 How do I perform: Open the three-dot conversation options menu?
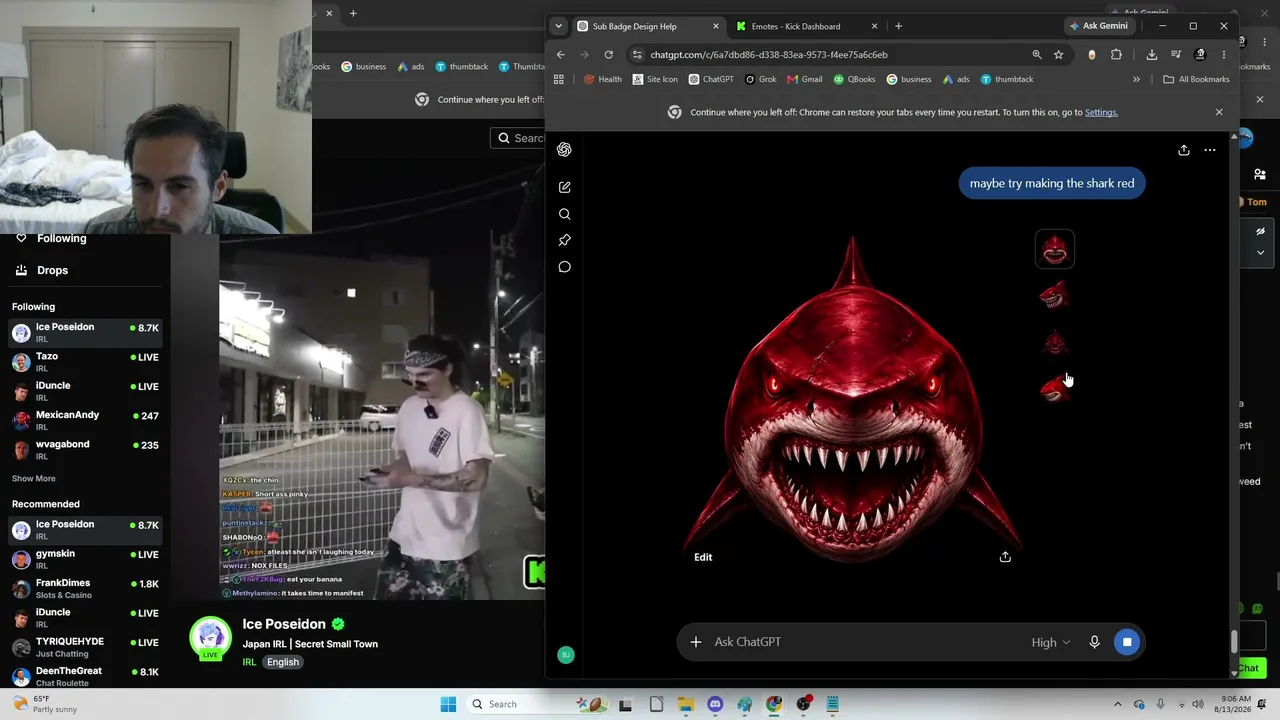coord(1210,150)
